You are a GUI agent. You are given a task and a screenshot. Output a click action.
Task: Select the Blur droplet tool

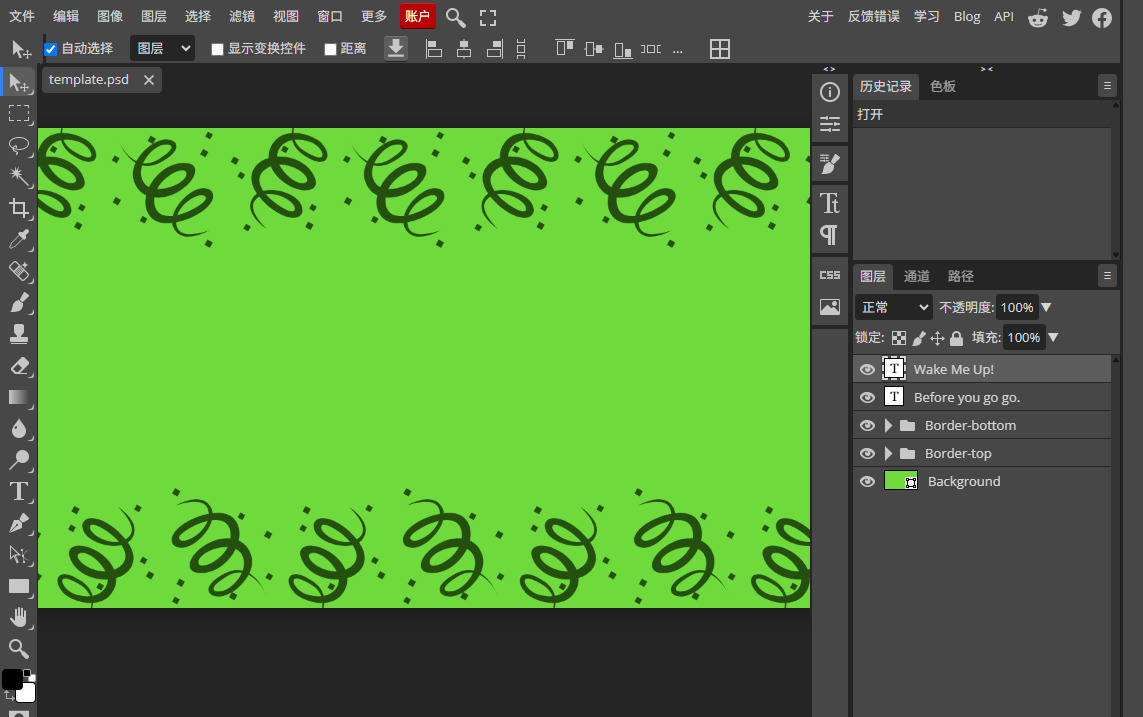click(19, 428)
